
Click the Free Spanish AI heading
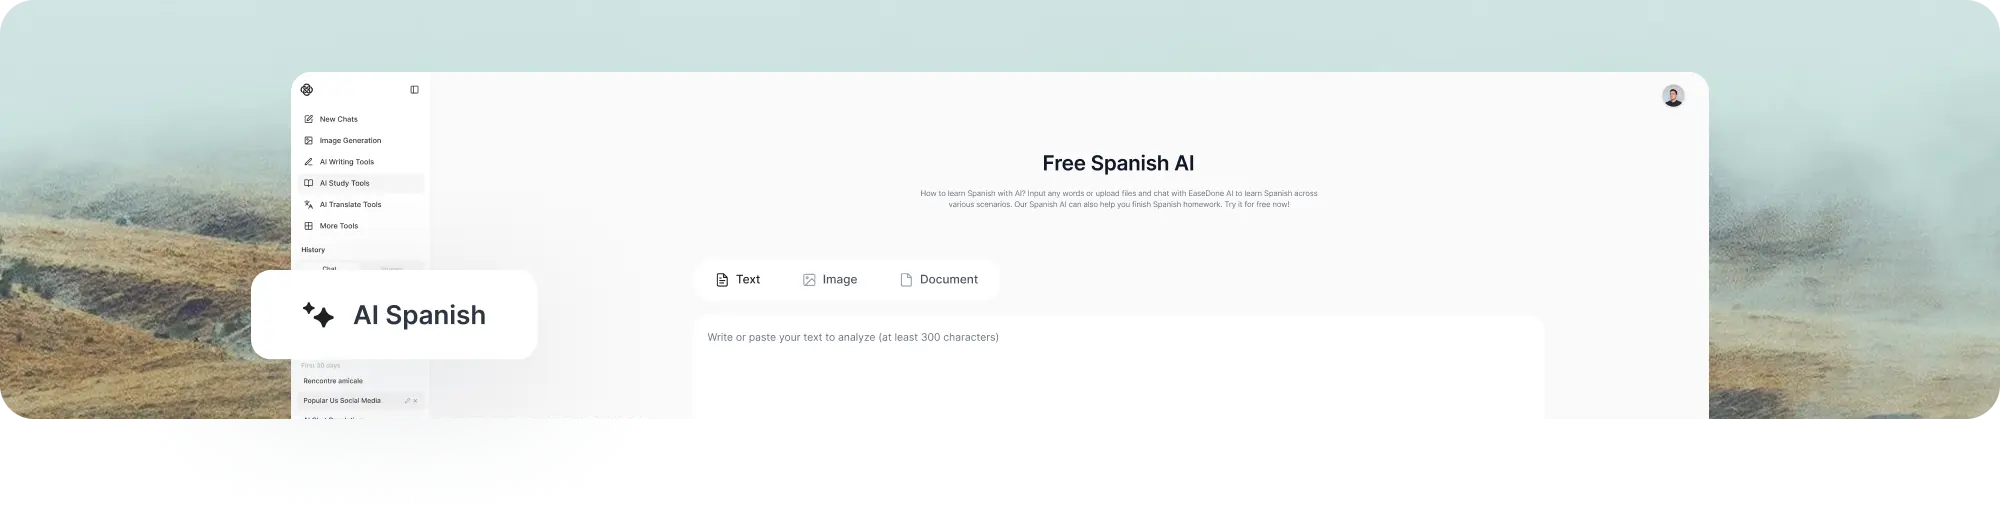click(1118, 163)
